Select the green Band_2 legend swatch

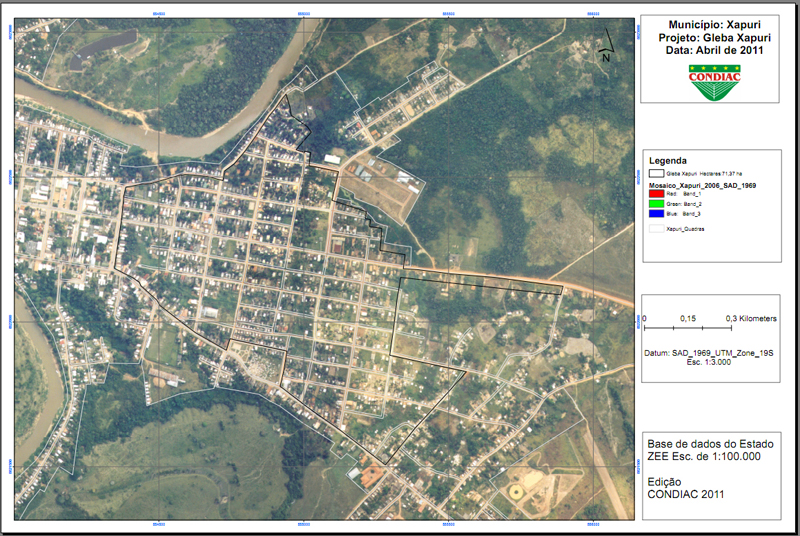click(656, 203)
